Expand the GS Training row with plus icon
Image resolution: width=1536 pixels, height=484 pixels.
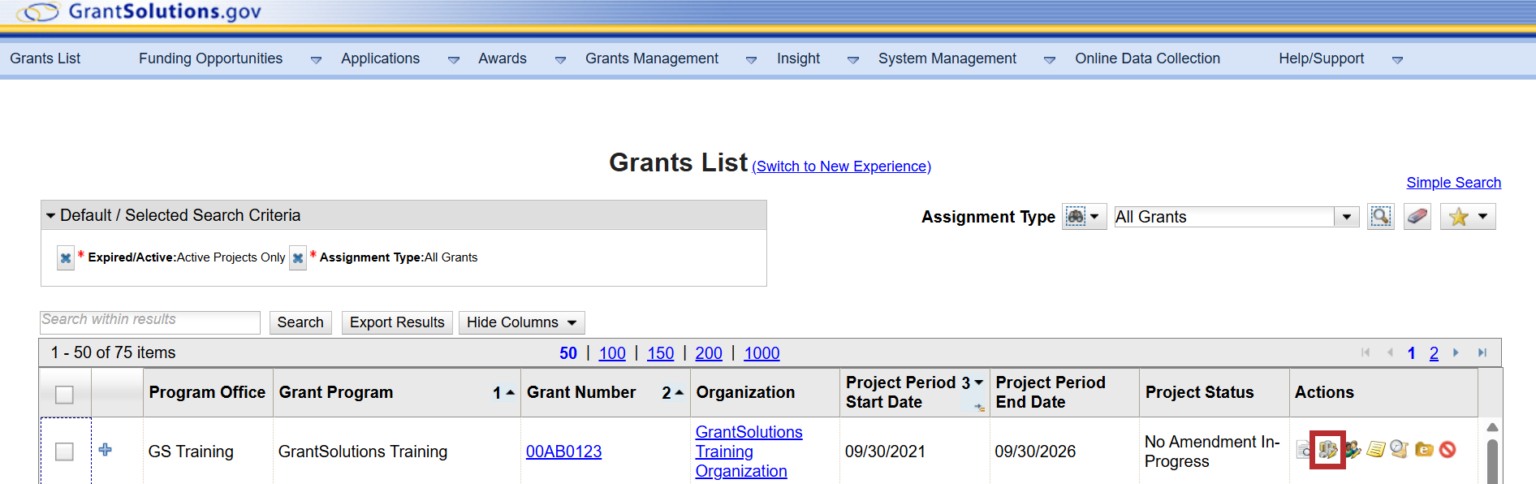coord(105,450)
